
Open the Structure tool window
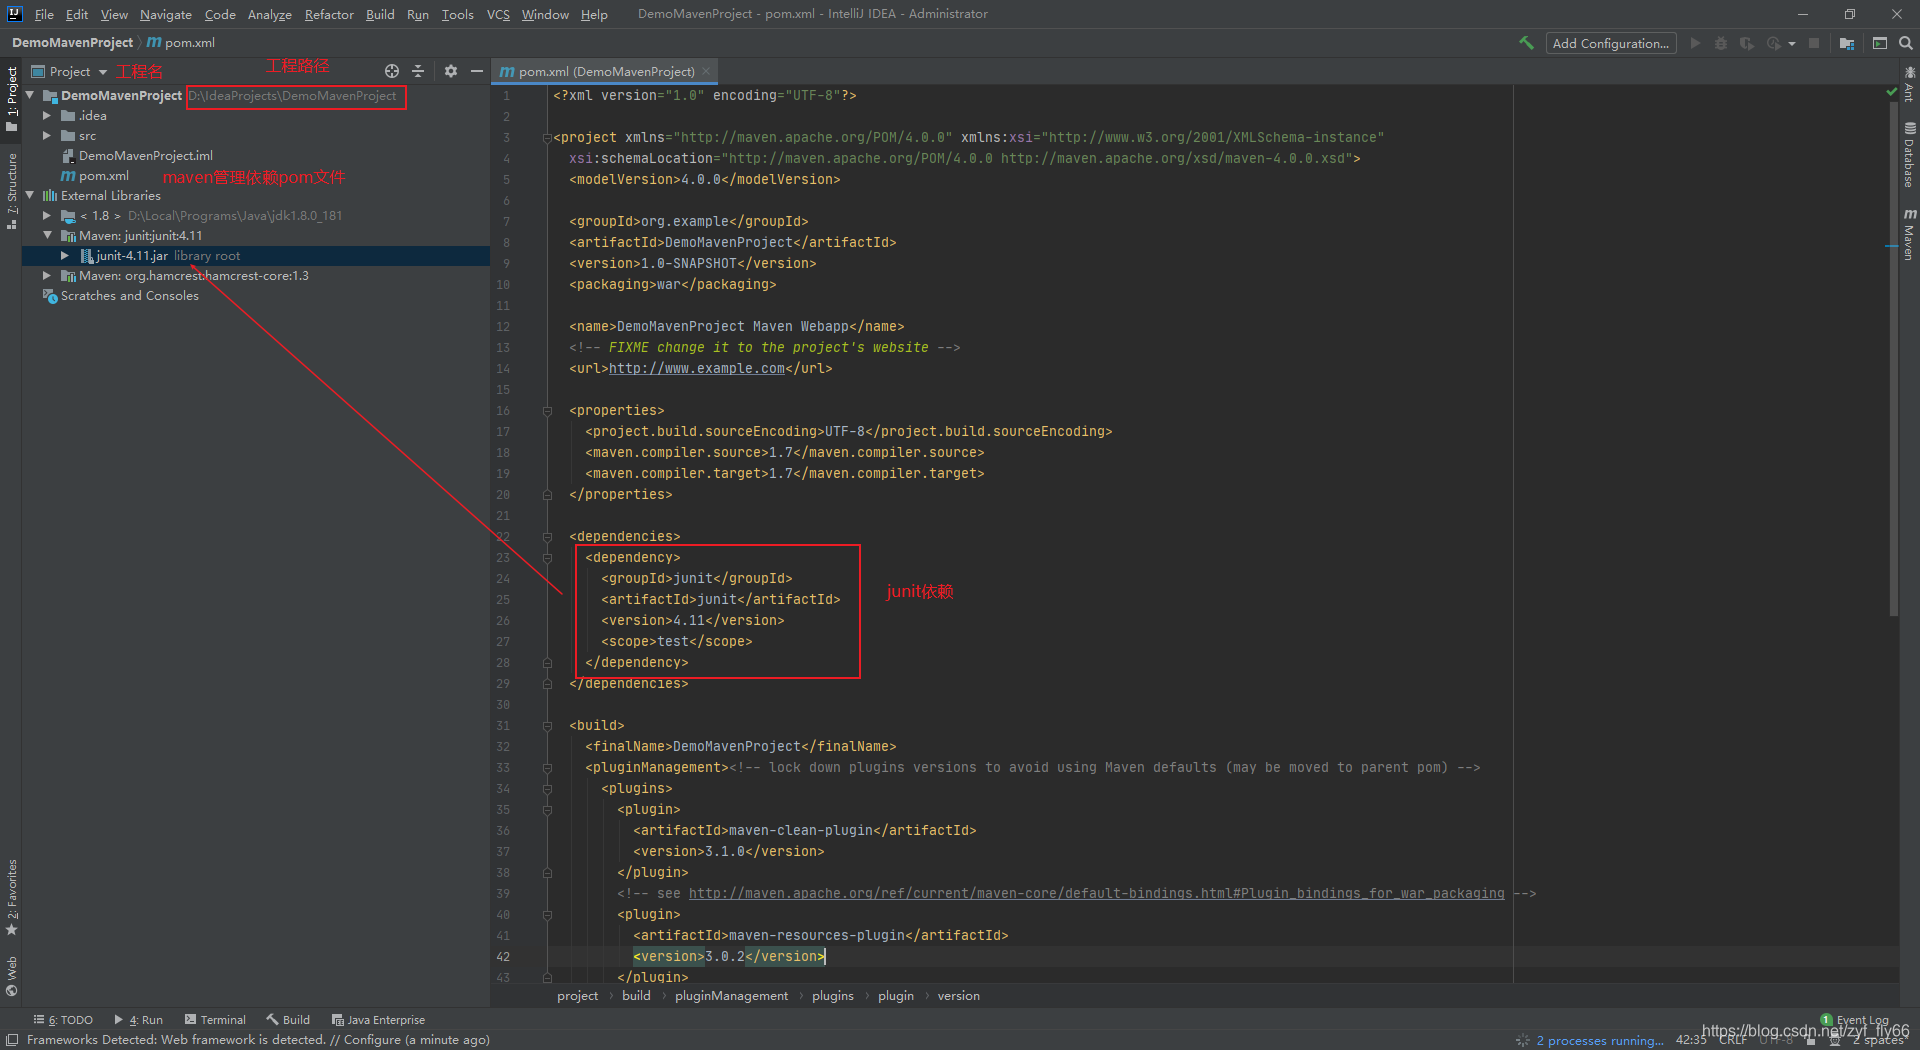(11, 191)
